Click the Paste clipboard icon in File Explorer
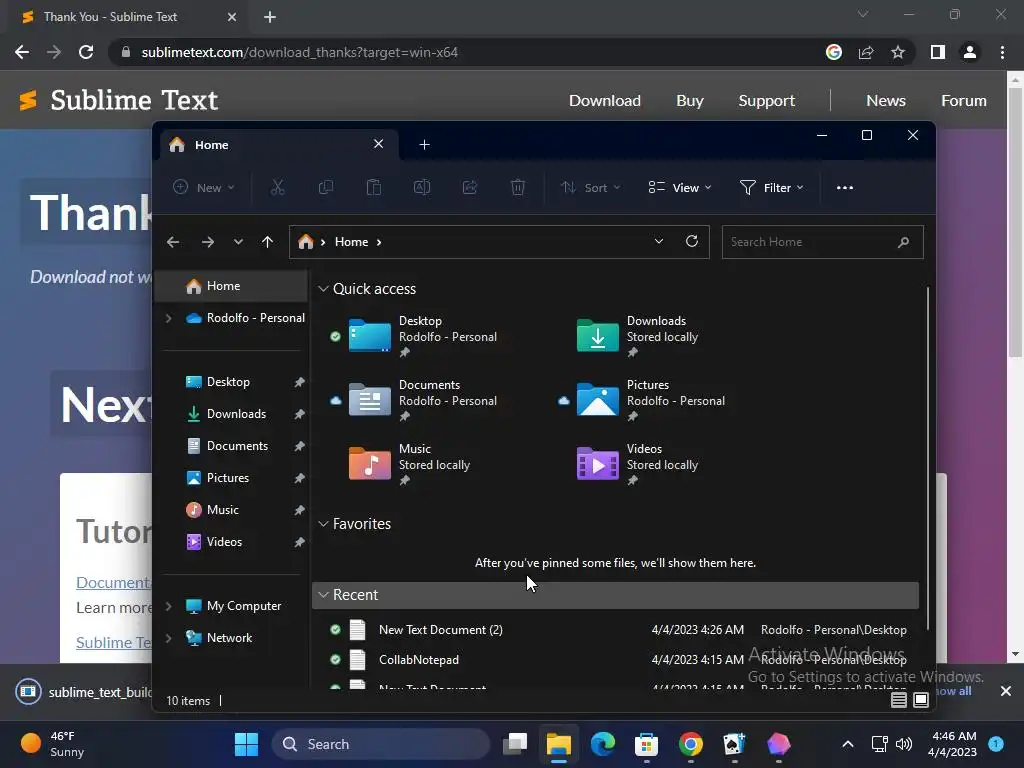This screenshot has height=768, width=1024. (374, 187)
